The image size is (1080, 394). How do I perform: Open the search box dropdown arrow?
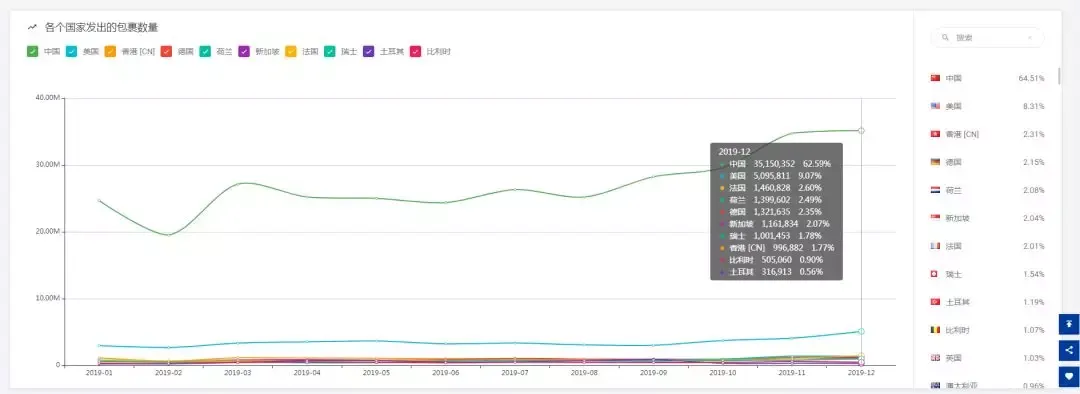point(1030,37)
